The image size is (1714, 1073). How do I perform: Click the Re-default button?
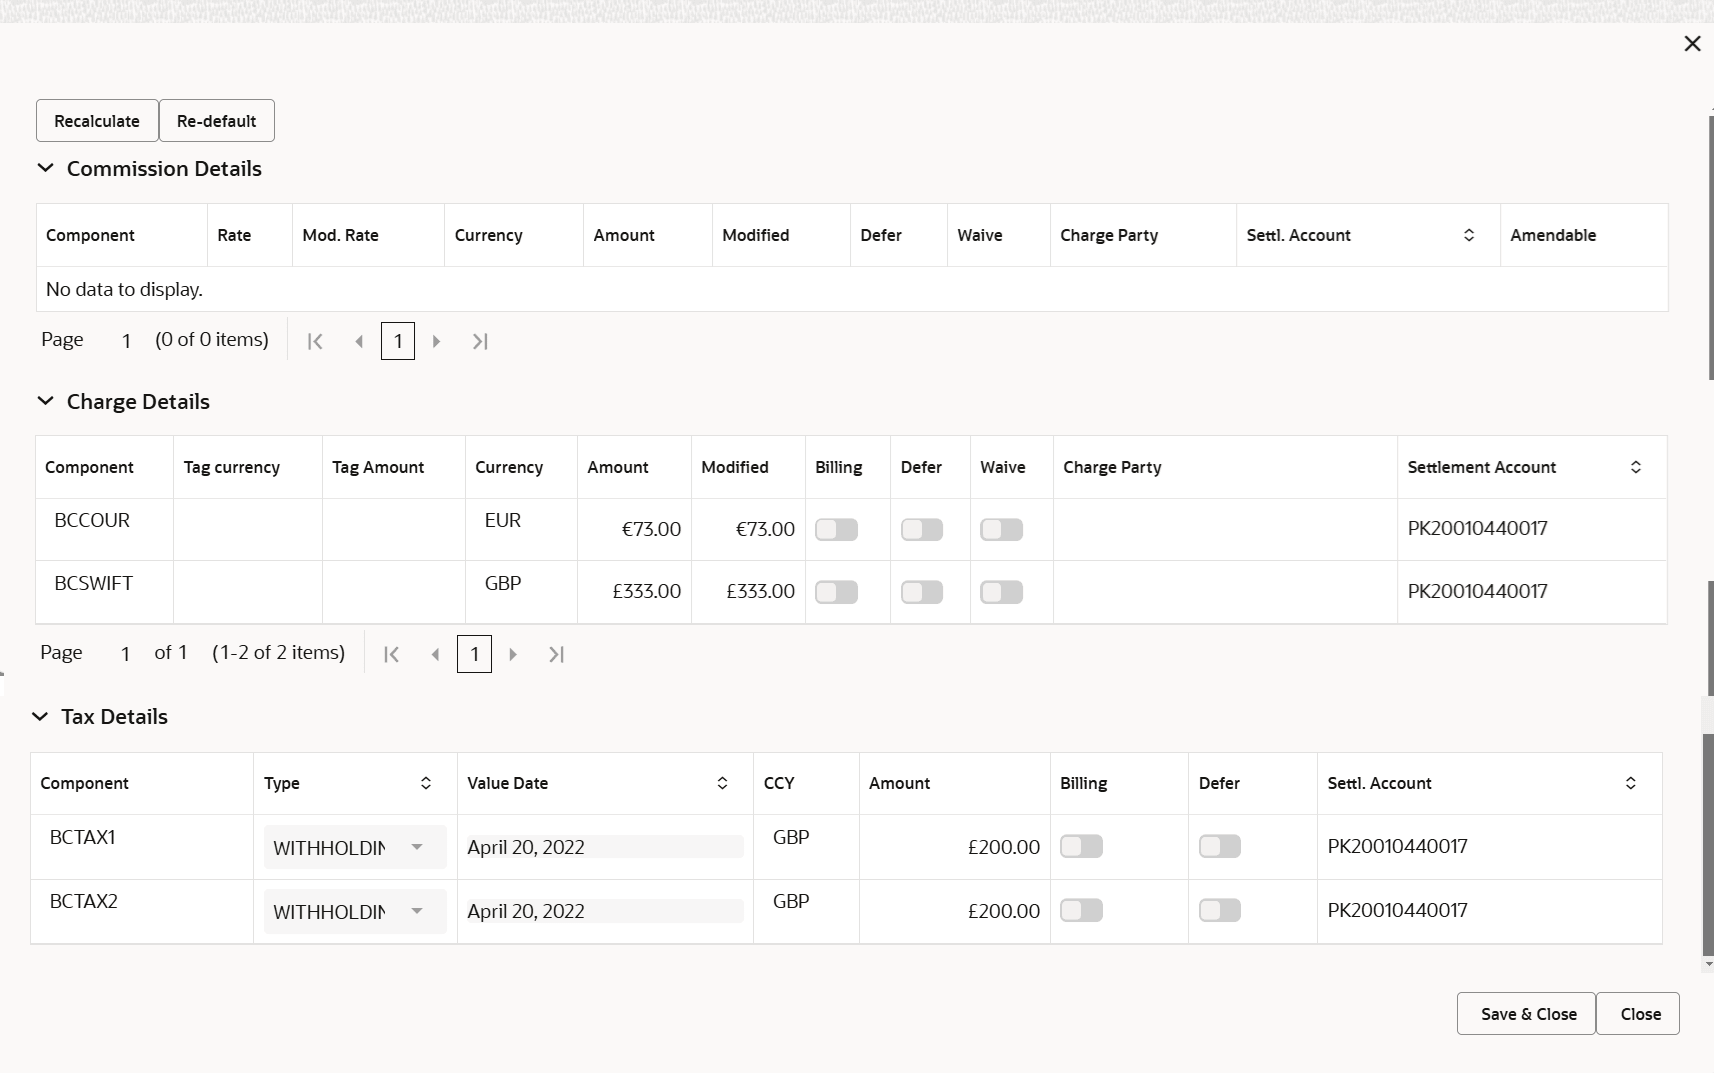pos(216,120)
